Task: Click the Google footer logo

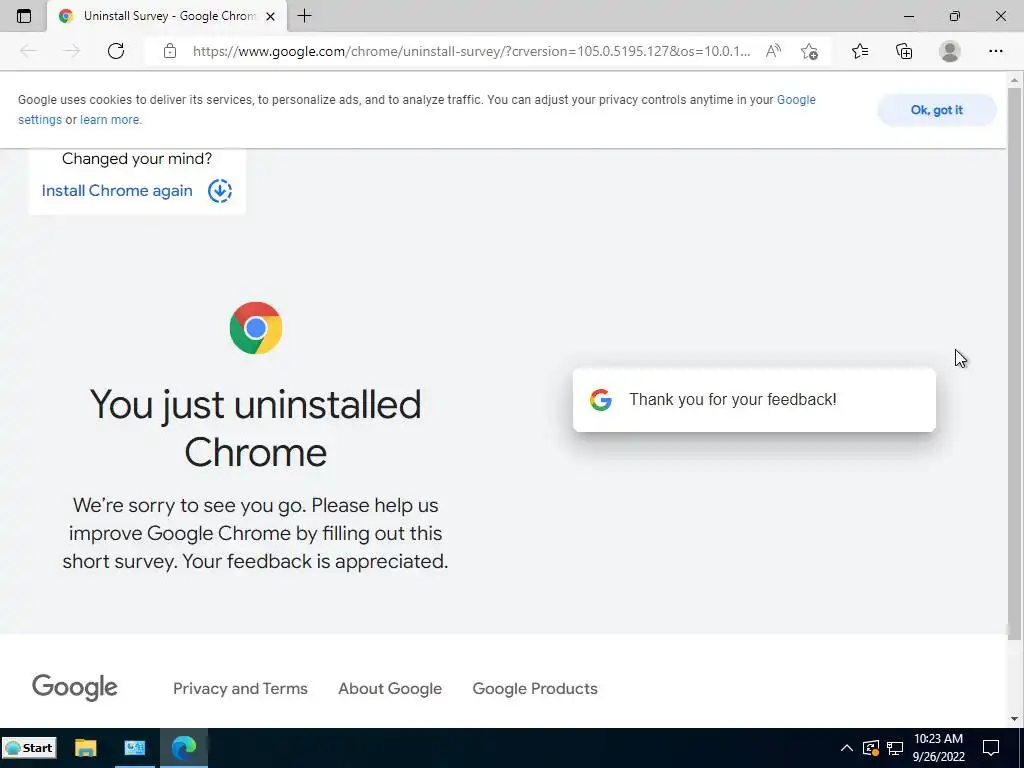Action: coord(75,688)
